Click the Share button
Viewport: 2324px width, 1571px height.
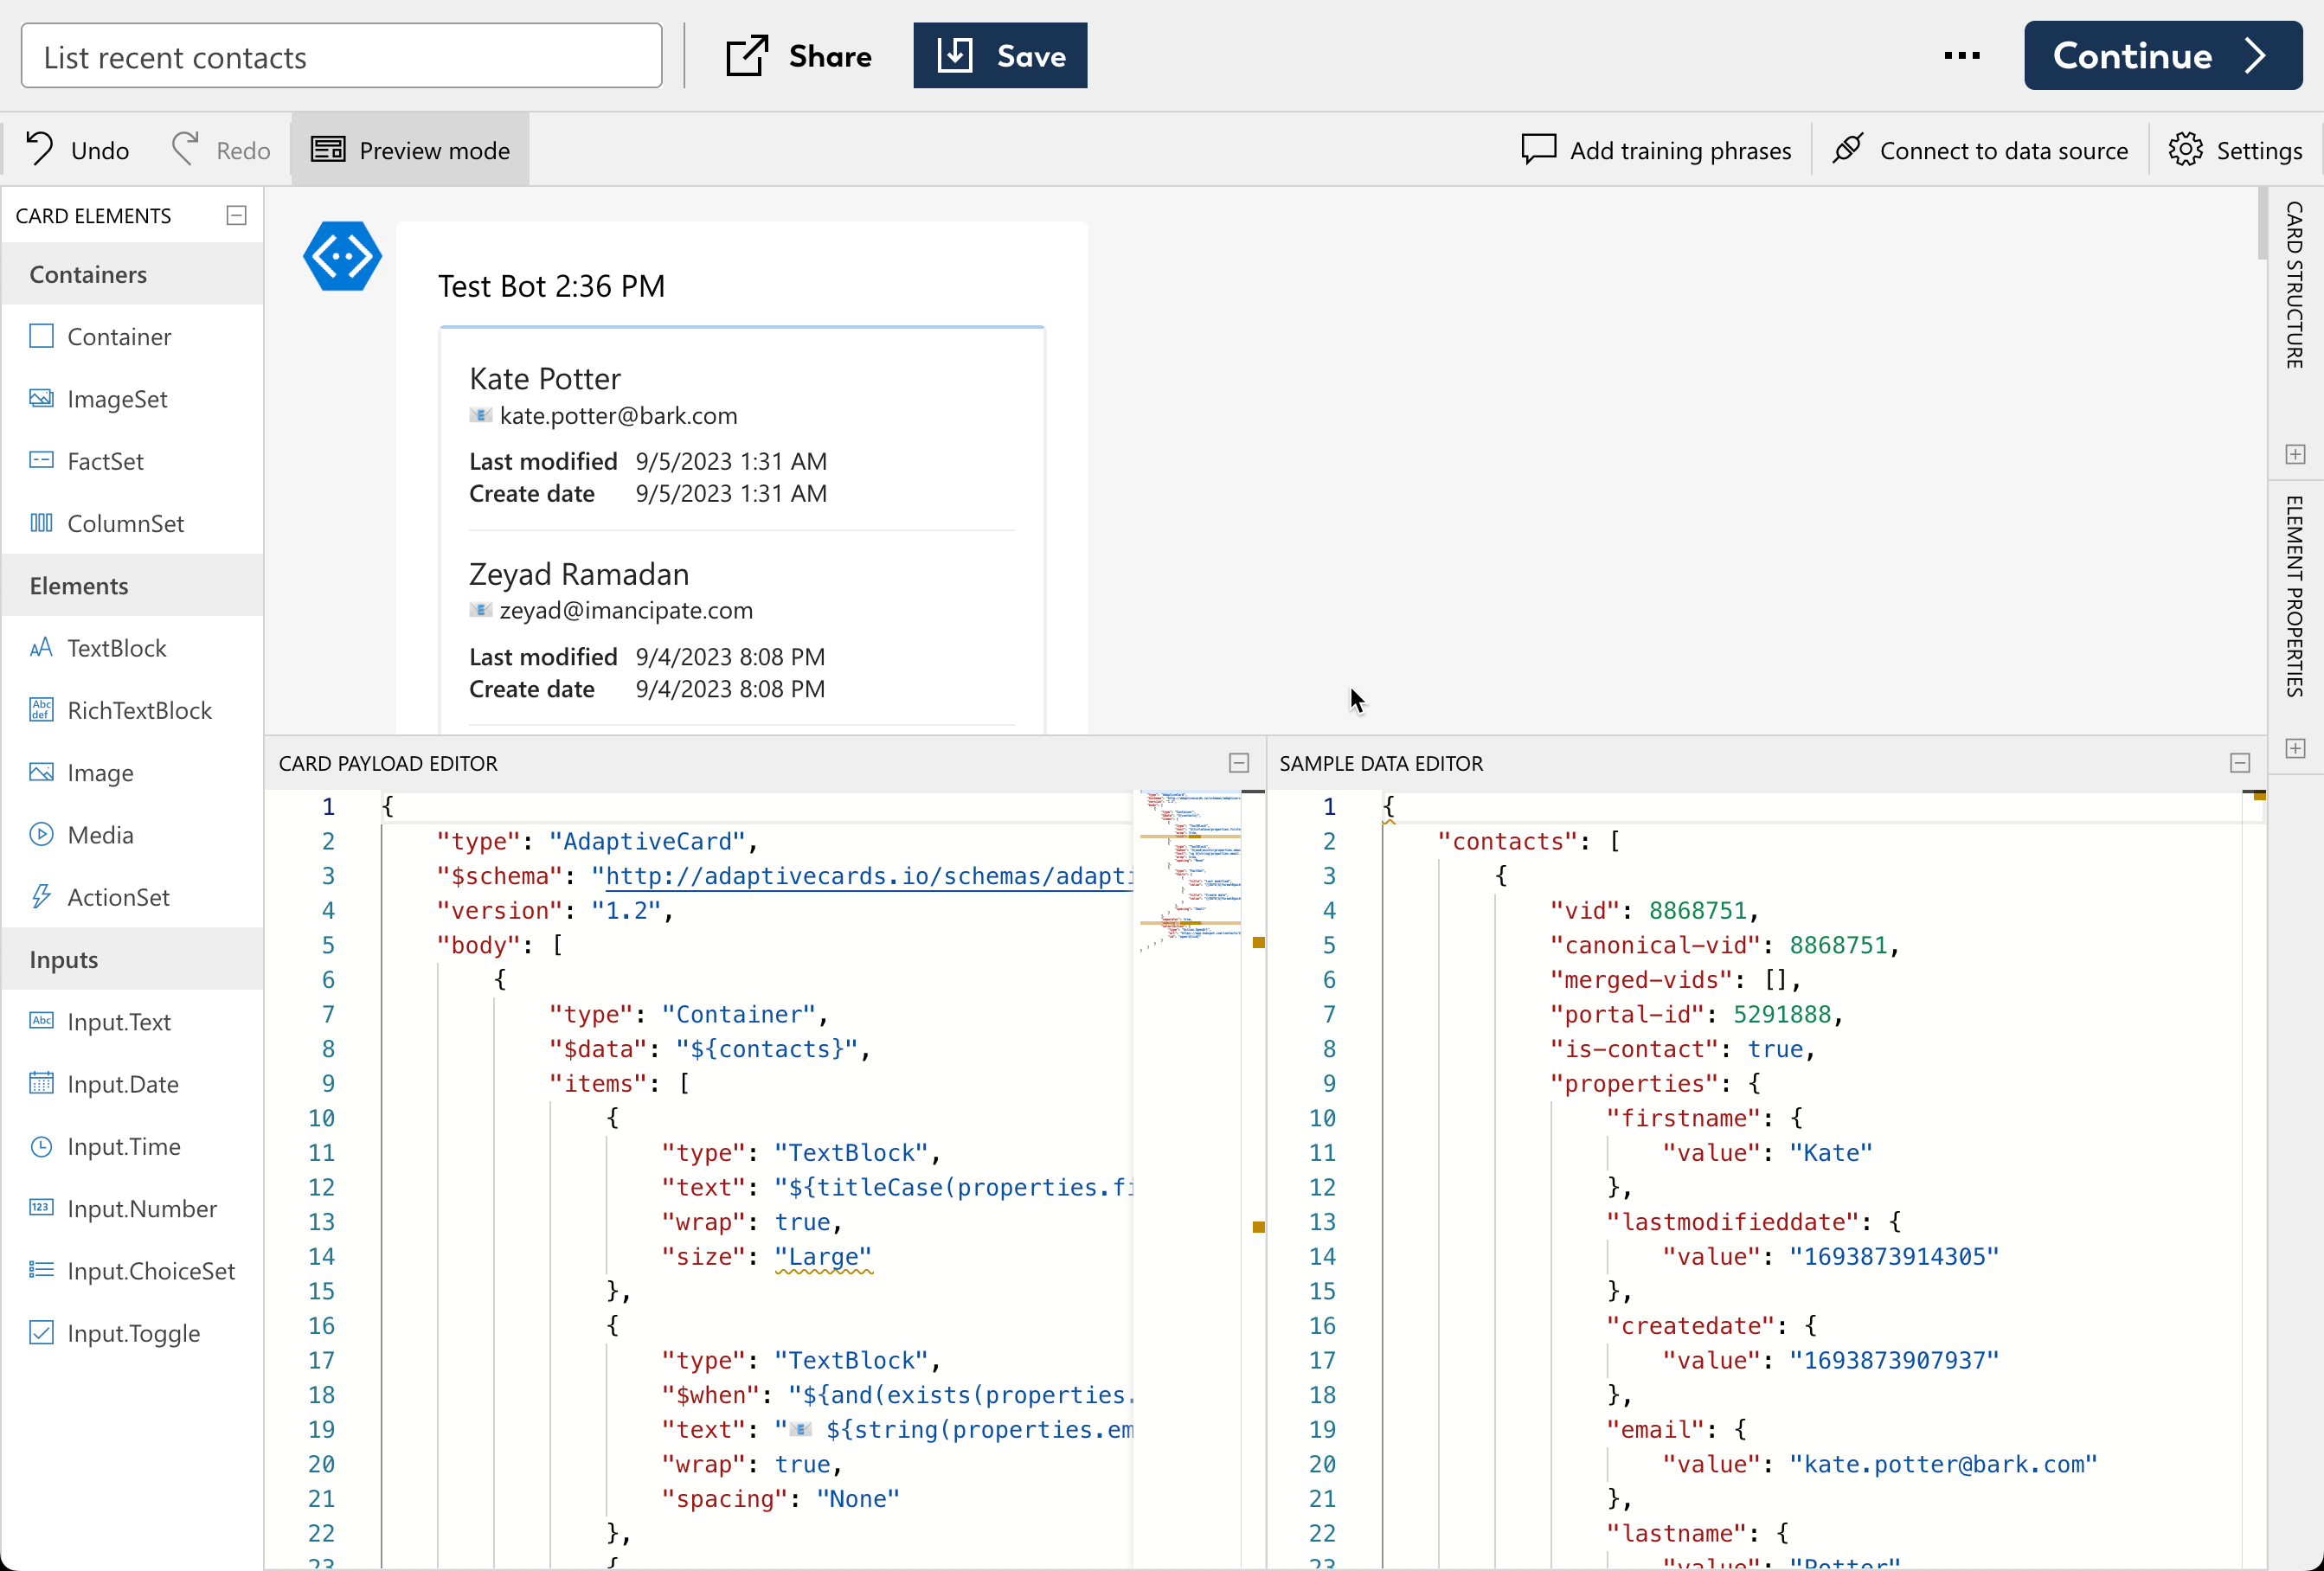click(799, 56)
